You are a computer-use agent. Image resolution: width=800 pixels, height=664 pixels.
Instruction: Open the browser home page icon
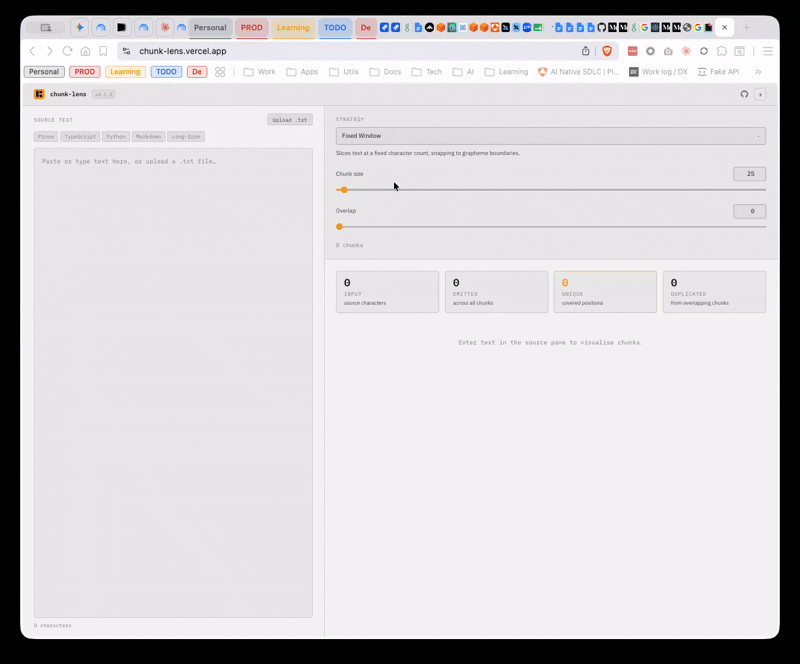[x=85, y=51]
